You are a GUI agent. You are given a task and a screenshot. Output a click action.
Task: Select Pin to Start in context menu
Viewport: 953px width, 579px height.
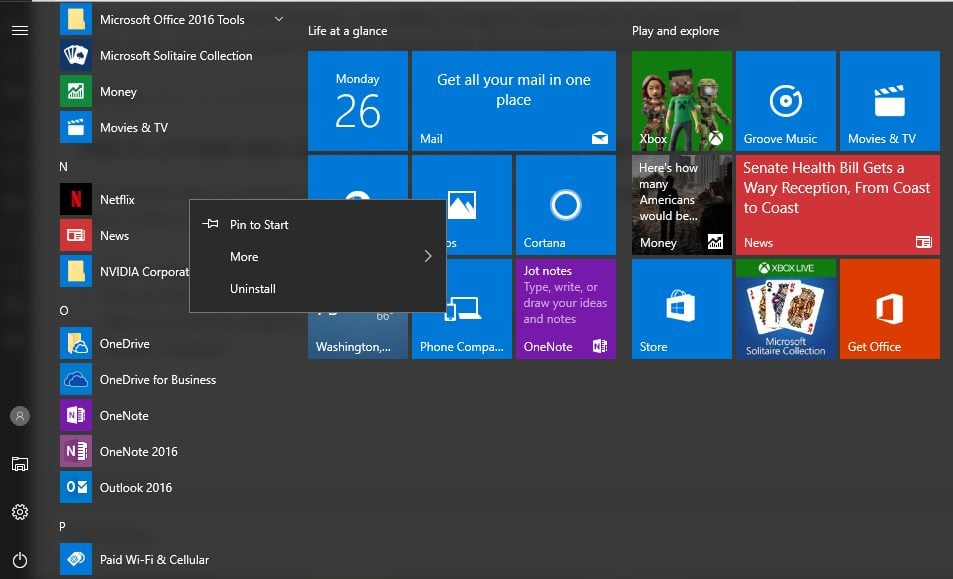tap(318, 225)
